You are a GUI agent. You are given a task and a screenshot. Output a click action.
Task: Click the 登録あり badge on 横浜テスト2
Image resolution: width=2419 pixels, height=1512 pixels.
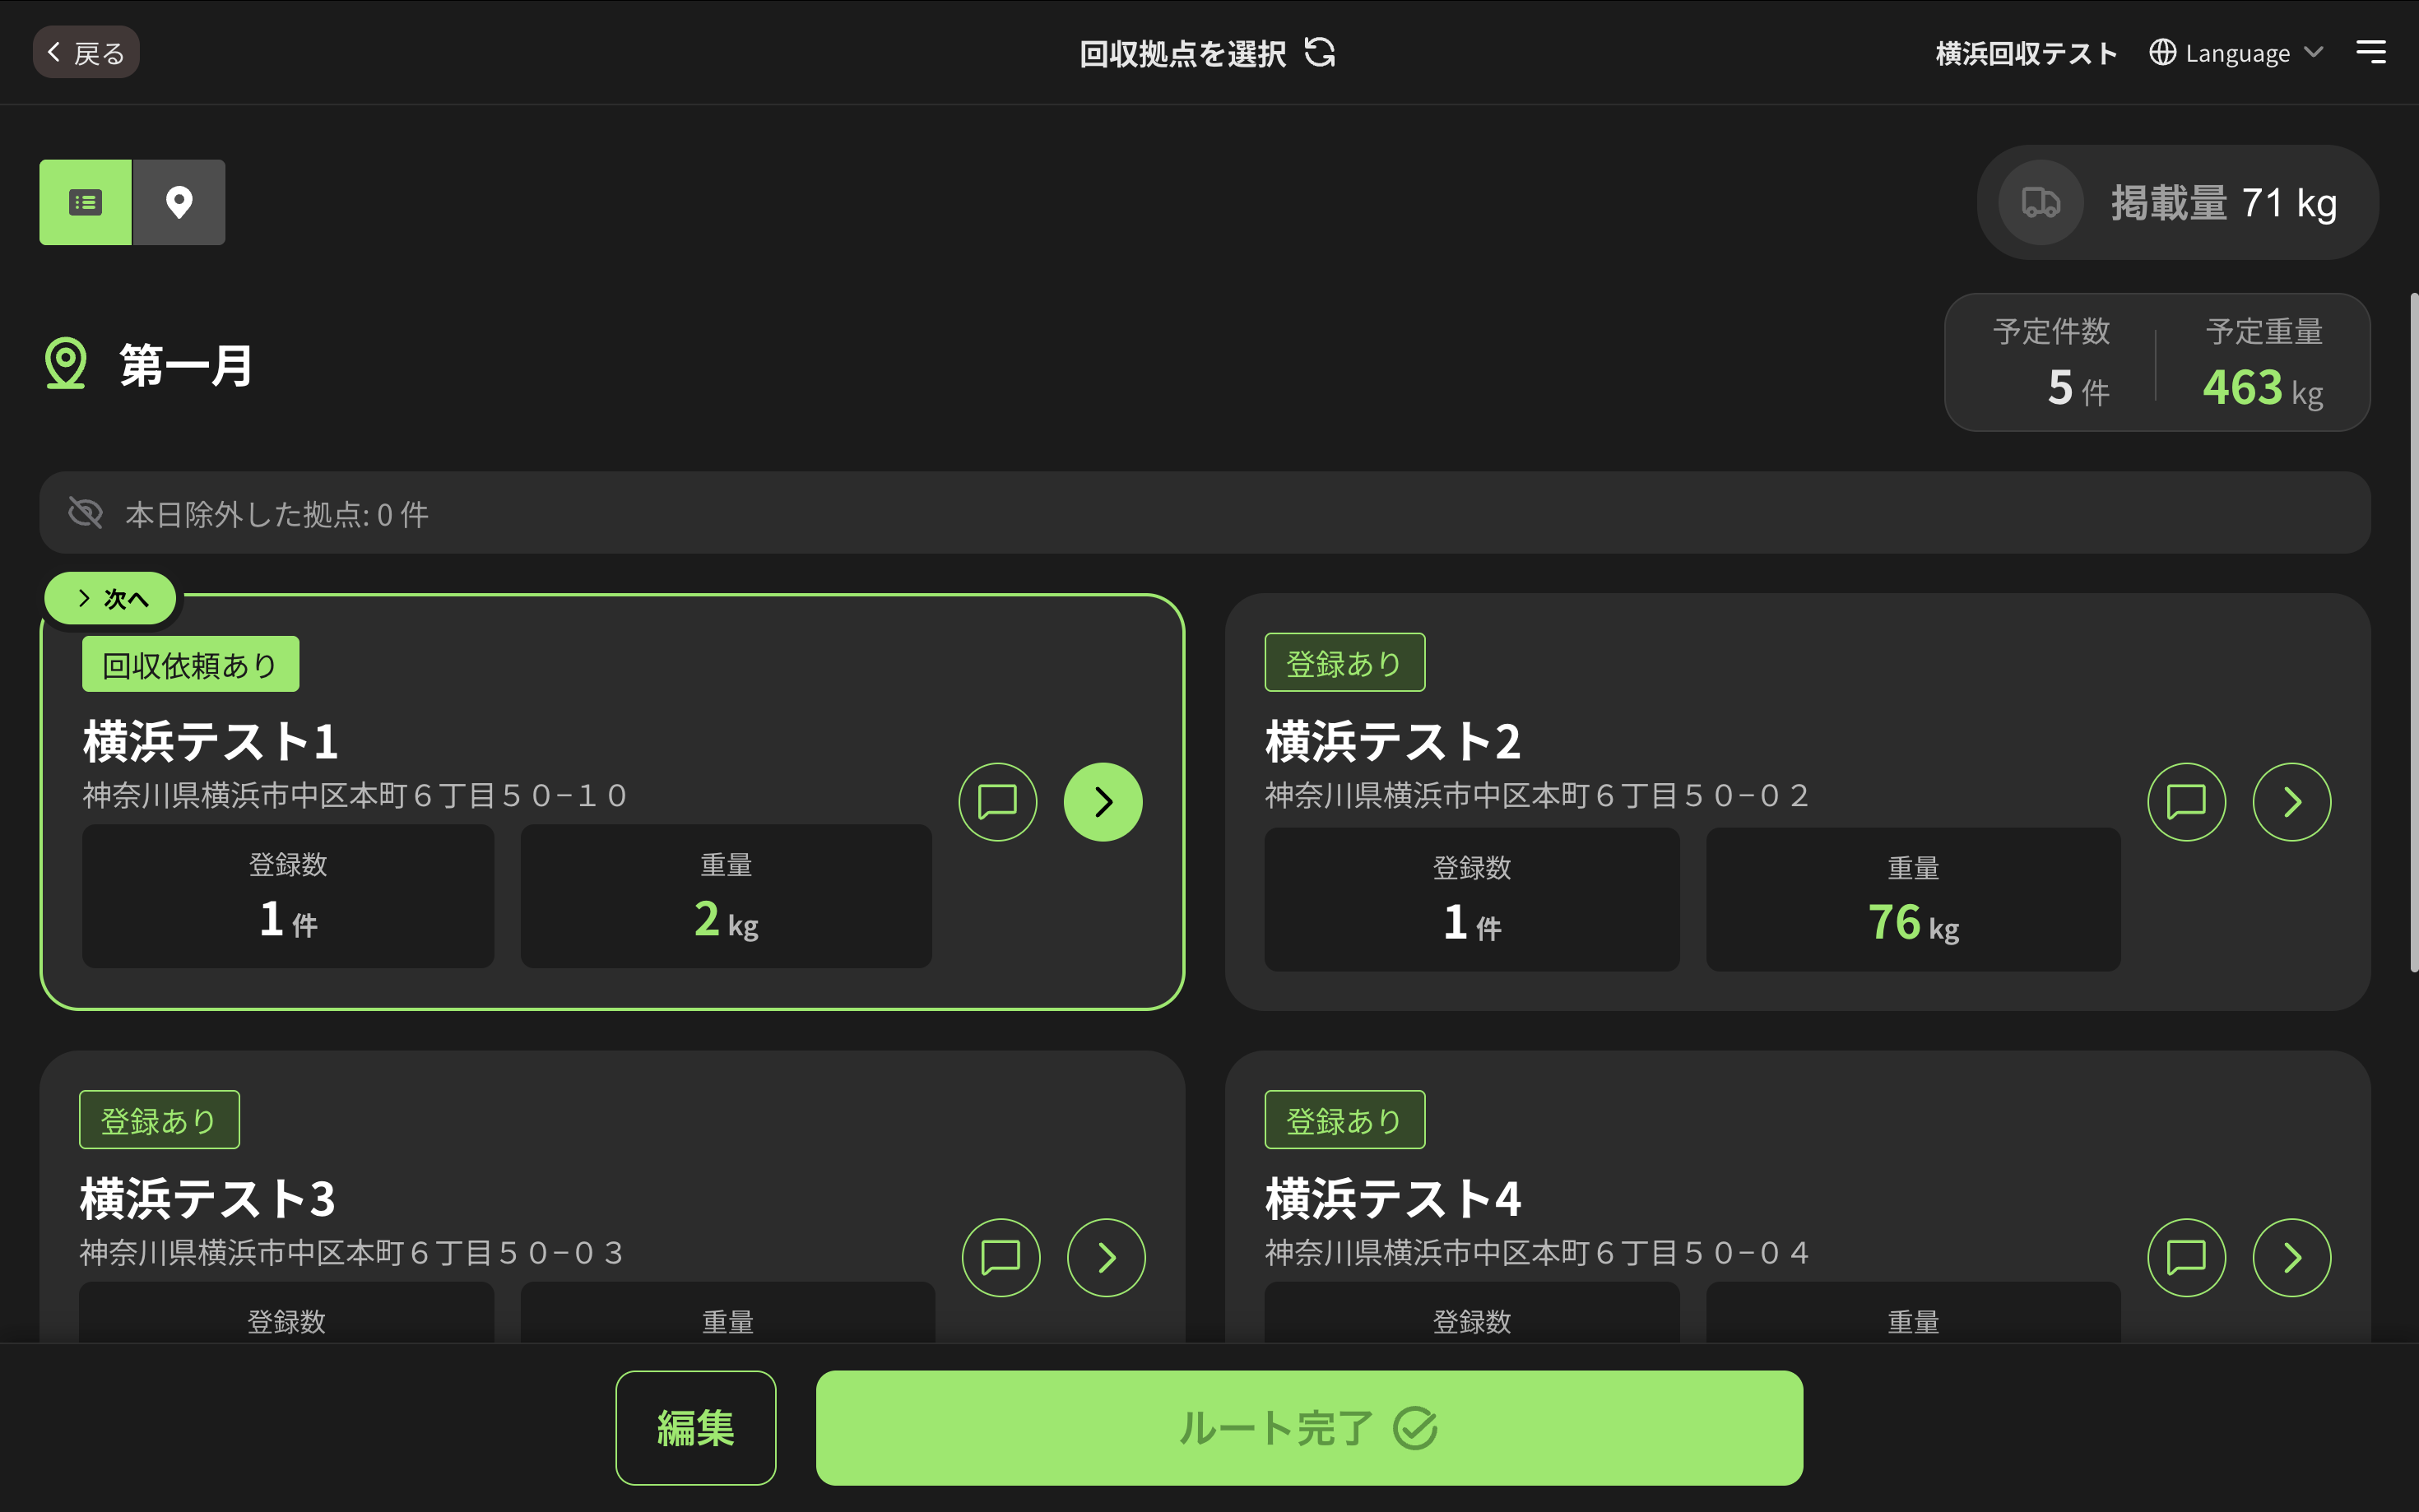coord(1345,662)
